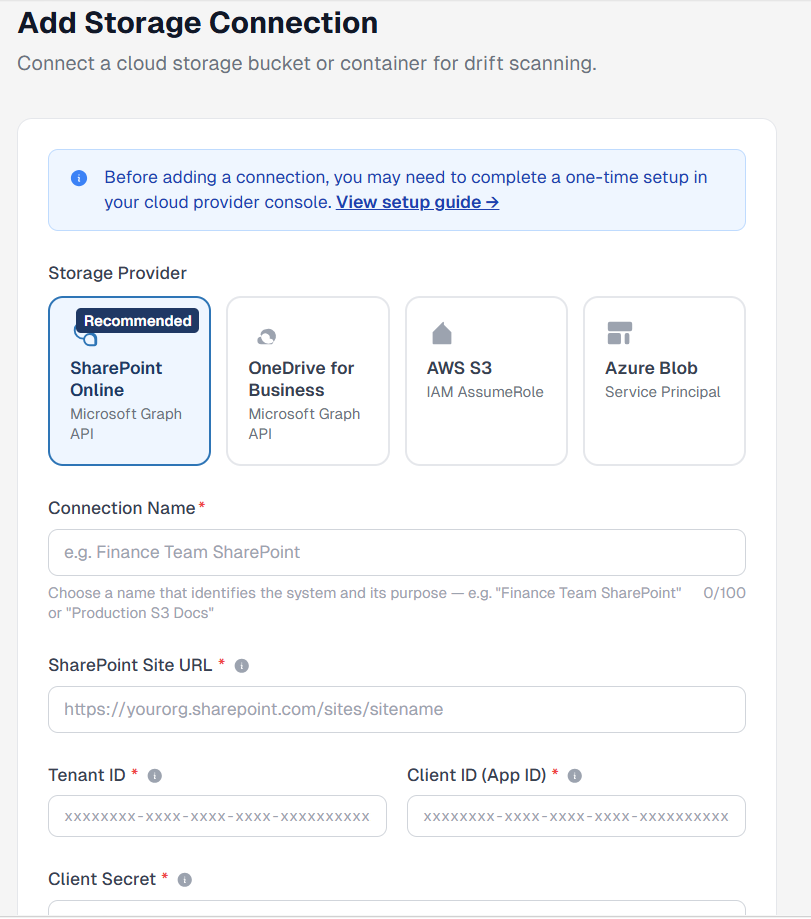Focus the SharePoint Site URL field
811x919 pixels.
pos(397,710)
